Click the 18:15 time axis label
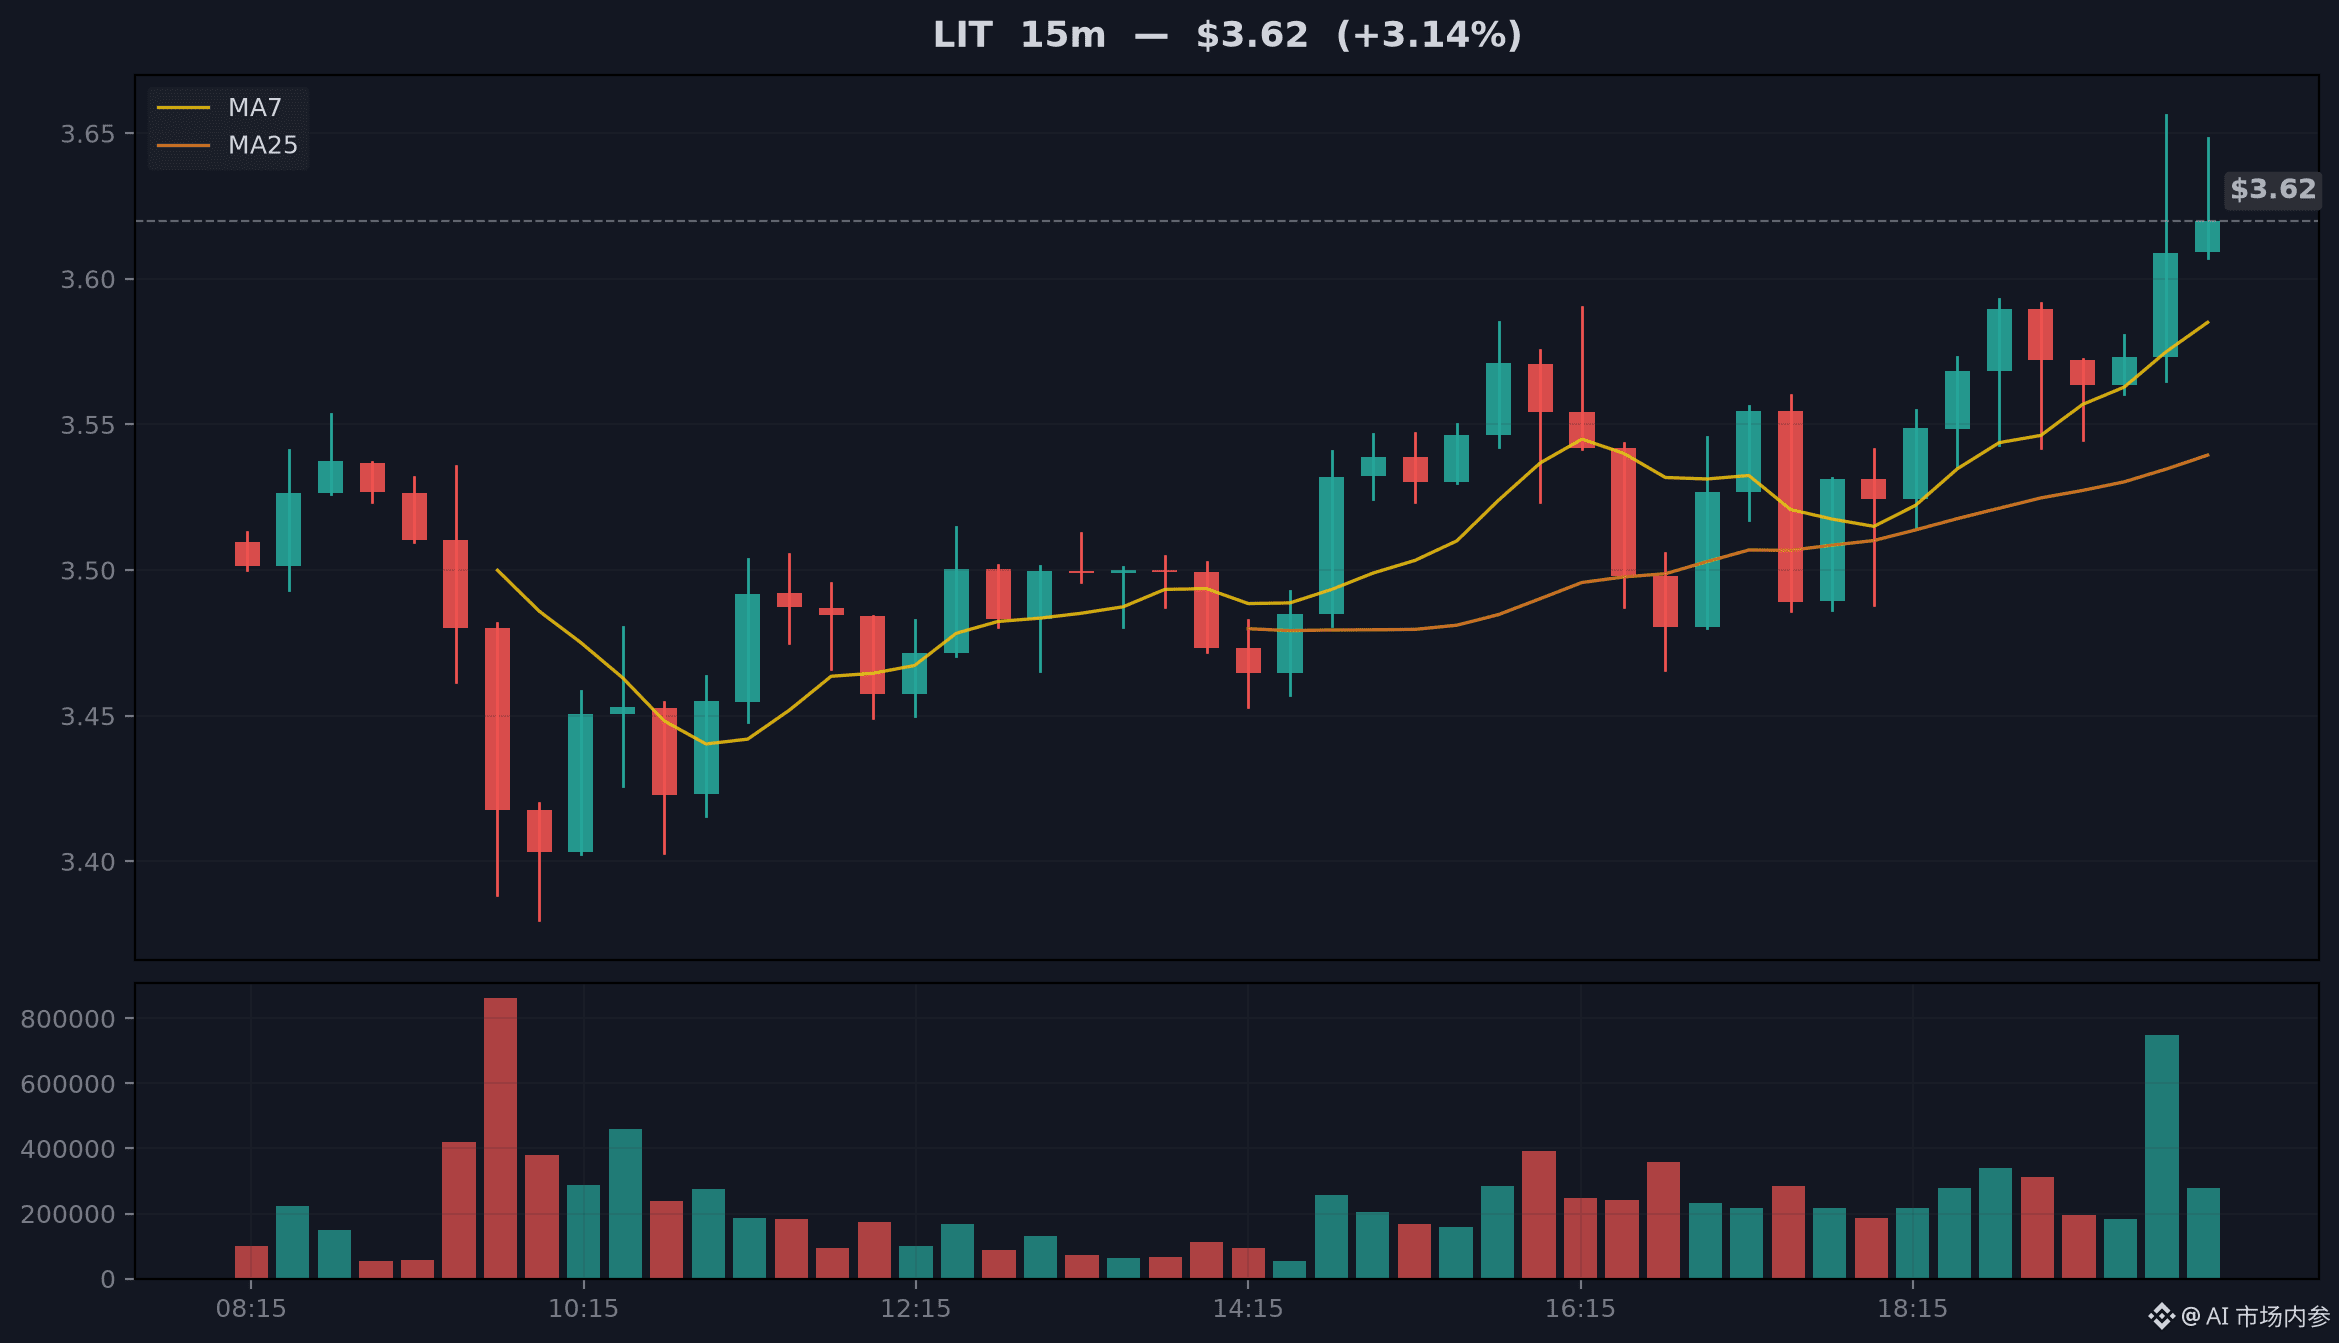Viewport: 2339px width, 1343px height. pos(1912,1308)
